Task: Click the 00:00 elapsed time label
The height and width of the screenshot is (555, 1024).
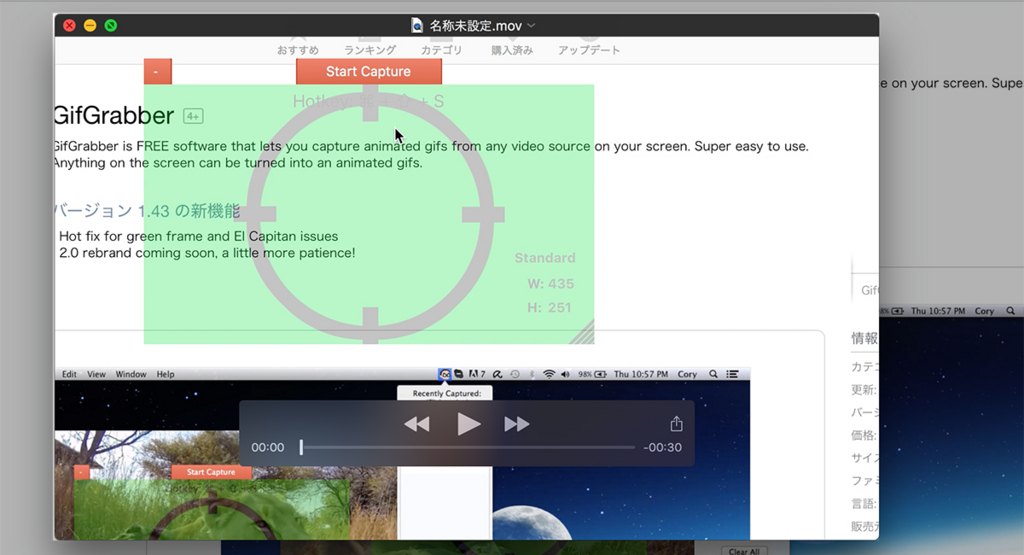Action: click(x=268, y=447)
